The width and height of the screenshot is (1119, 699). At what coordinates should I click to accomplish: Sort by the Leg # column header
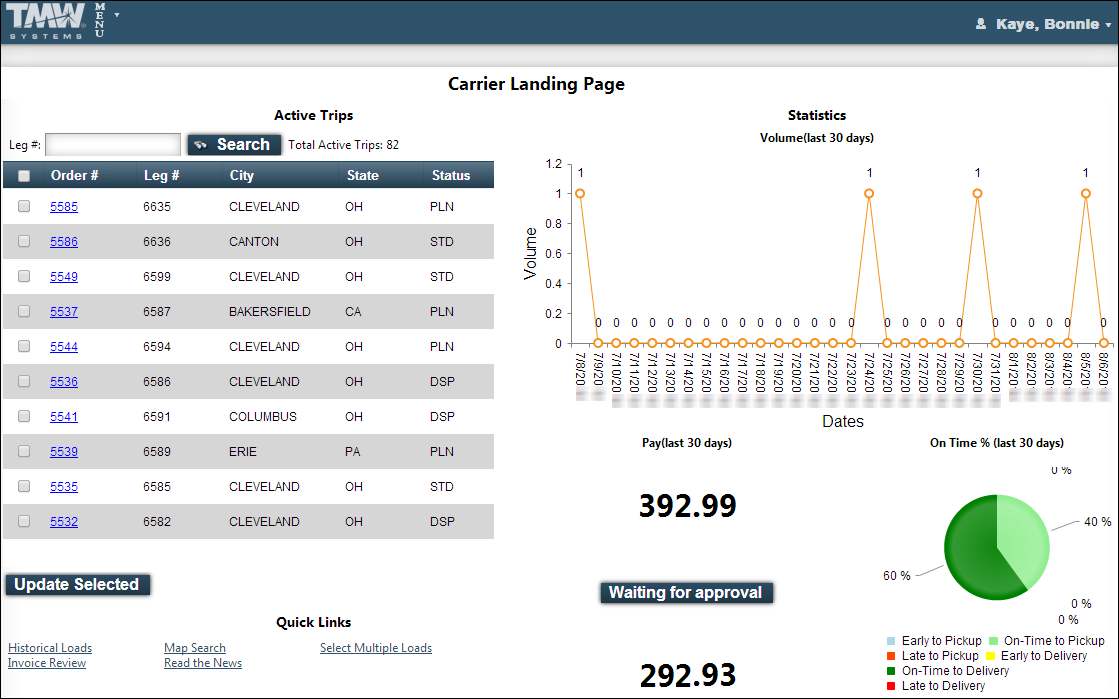pyautogui.click(x=161, y=175)
